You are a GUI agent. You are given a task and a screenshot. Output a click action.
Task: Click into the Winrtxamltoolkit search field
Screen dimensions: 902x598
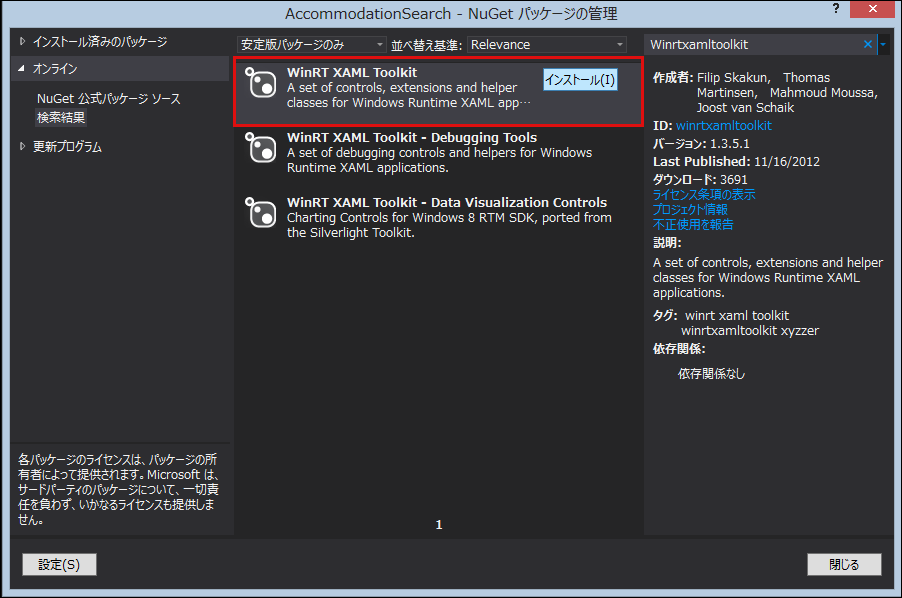[754, 44]
